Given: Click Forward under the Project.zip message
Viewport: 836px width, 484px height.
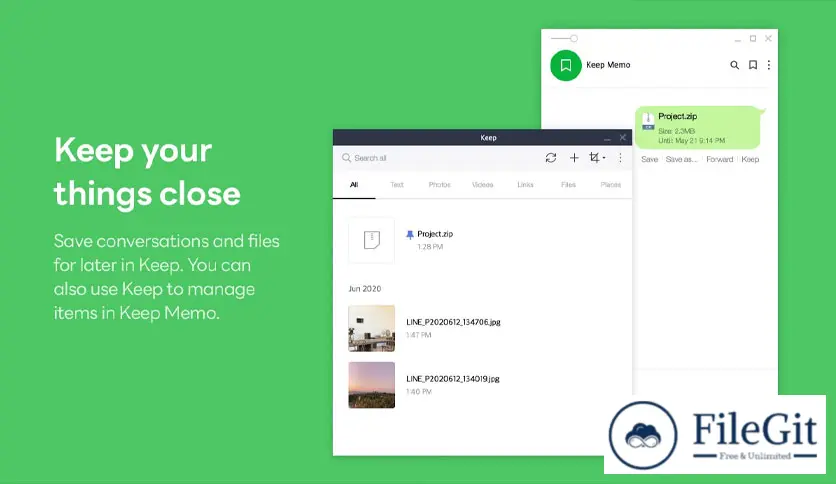Looking at the screenshot, I should pos(719,159).
